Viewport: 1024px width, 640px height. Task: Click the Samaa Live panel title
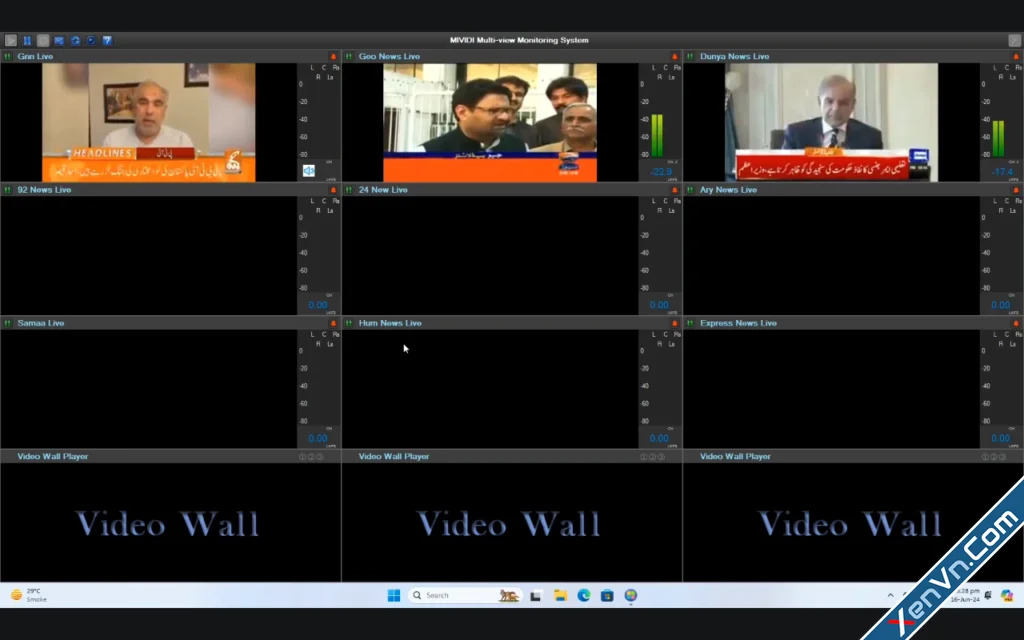tap(40, 323)
